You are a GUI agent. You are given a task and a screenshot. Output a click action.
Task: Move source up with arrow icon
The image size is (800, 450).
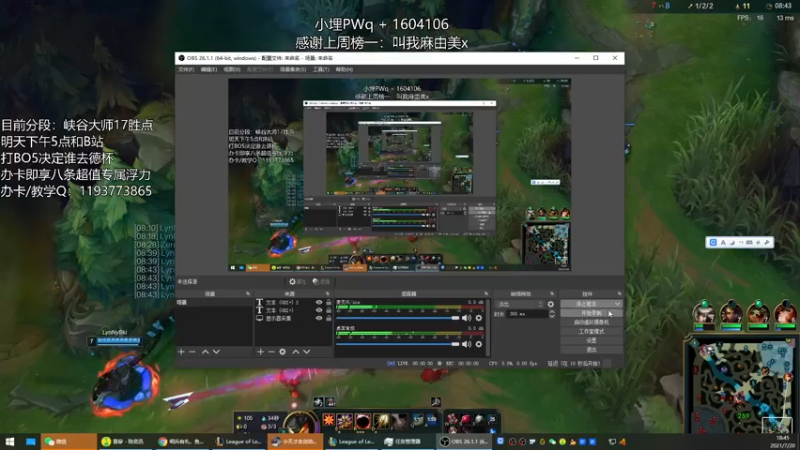pyautogui.click(x=295, y=352)
